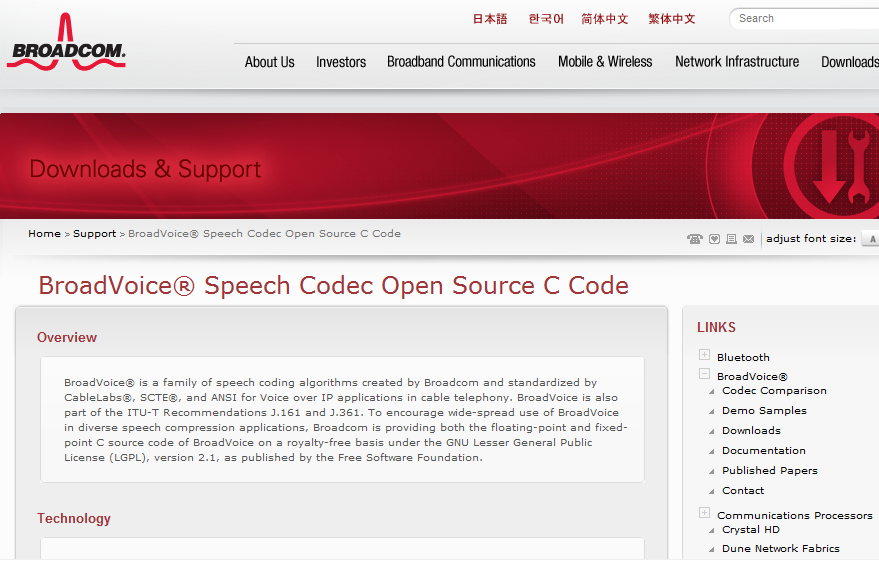The width and height of the screenshot is (879, 561).
Task: Open the BroadVoice® sidebar link
Action: 752,377
